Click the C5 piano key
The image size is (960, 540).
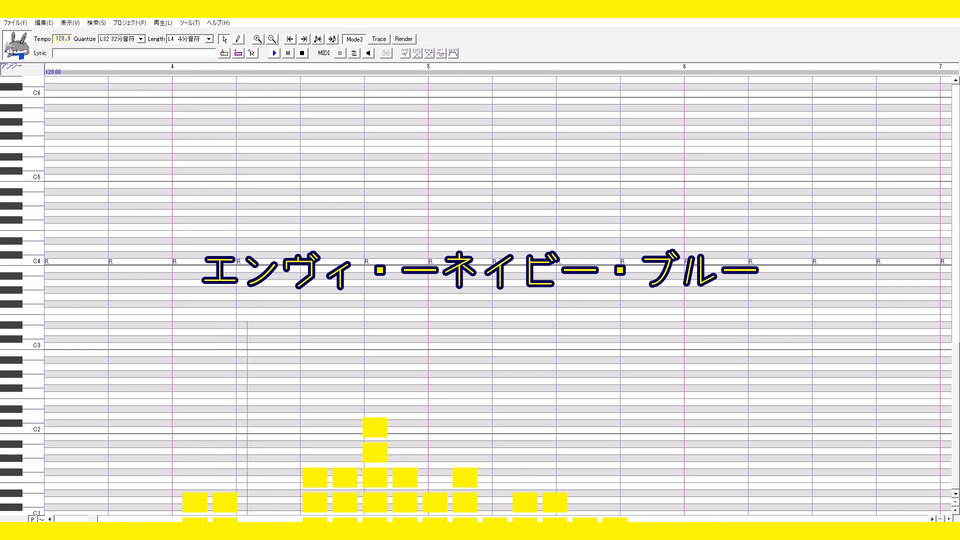click(x=22, y=177)
